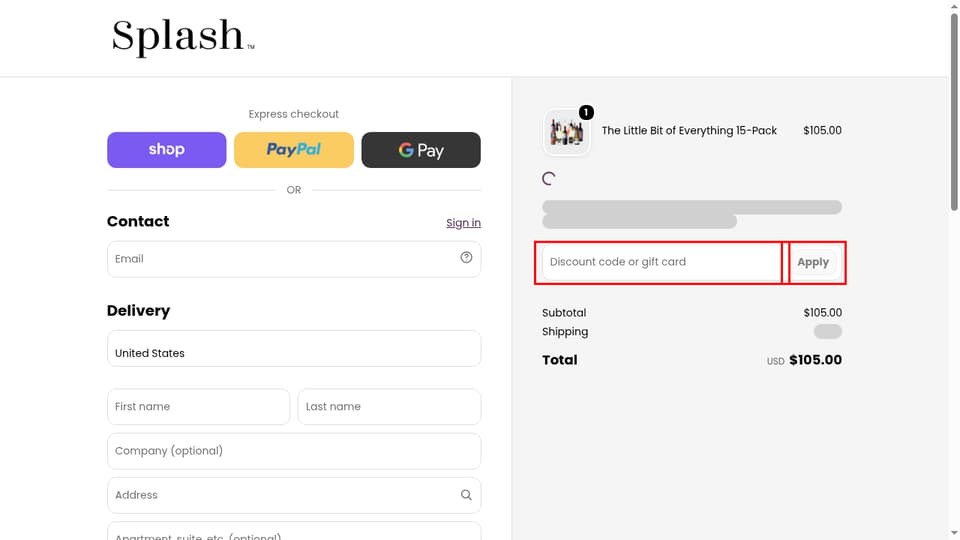
Task: Click the address search magnifier icon
Action: click(467, 495)
